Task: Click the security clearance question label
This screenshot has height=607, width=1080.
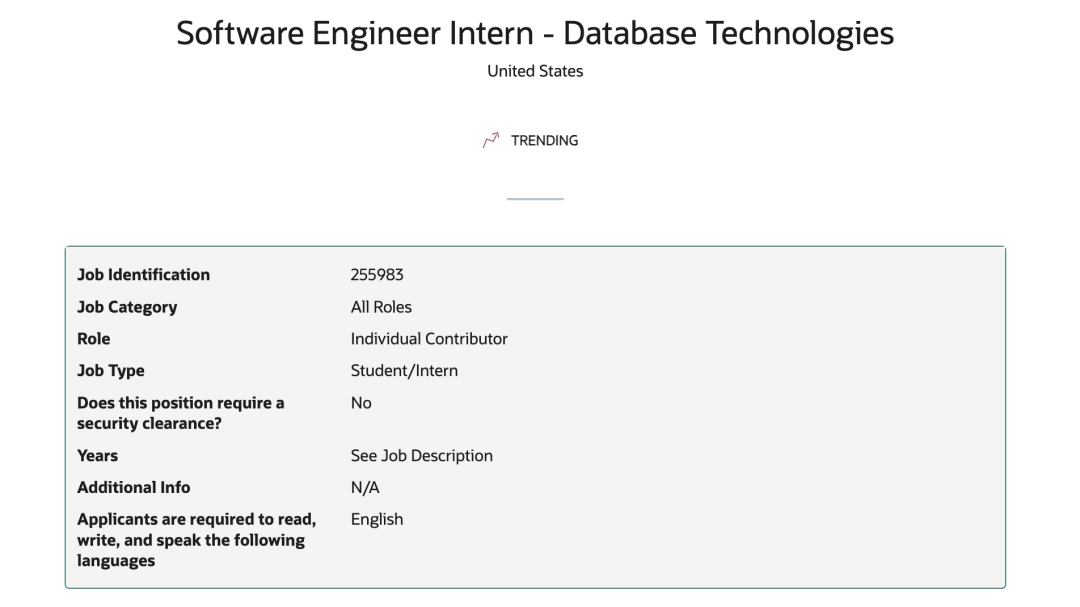Action: [180, 413]
